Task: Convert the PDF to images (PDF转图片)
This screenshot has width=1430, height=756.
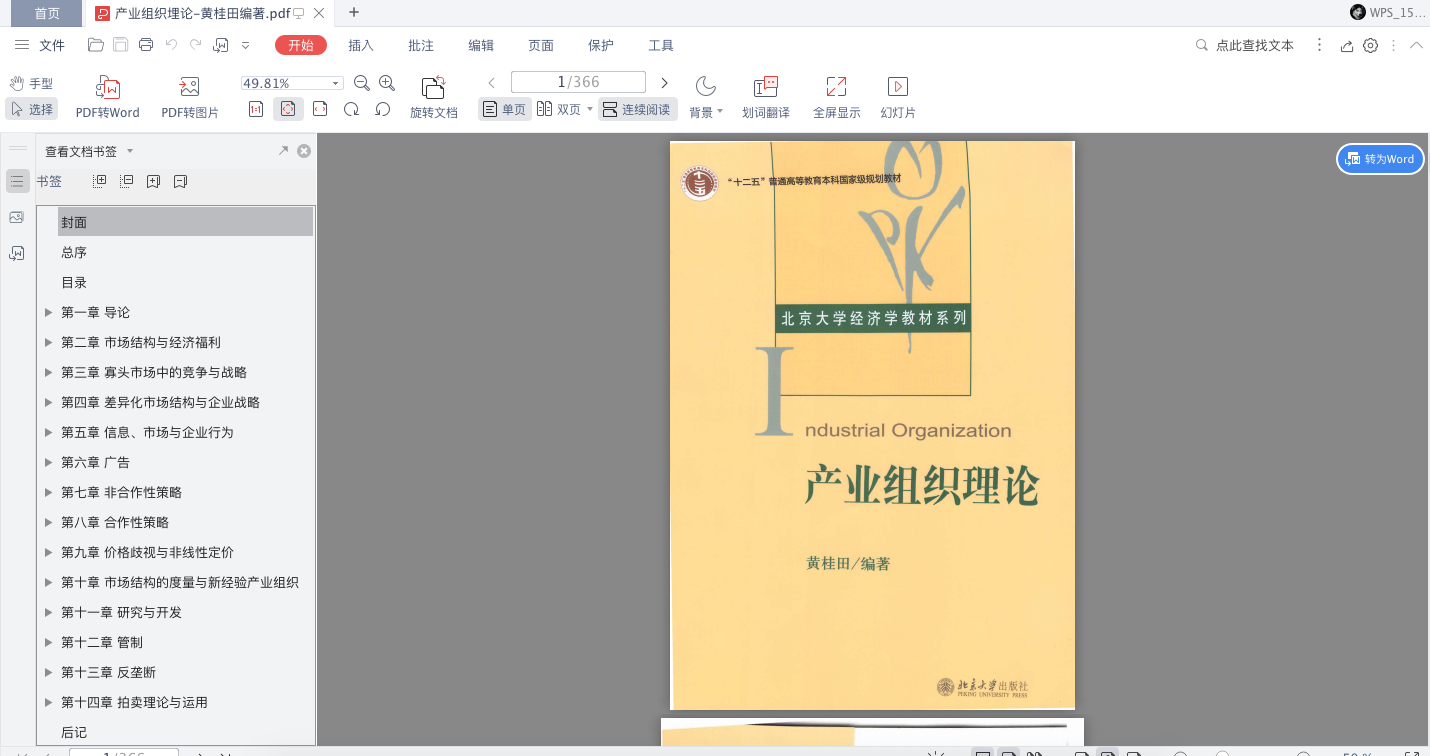Action: click(190, 98)
